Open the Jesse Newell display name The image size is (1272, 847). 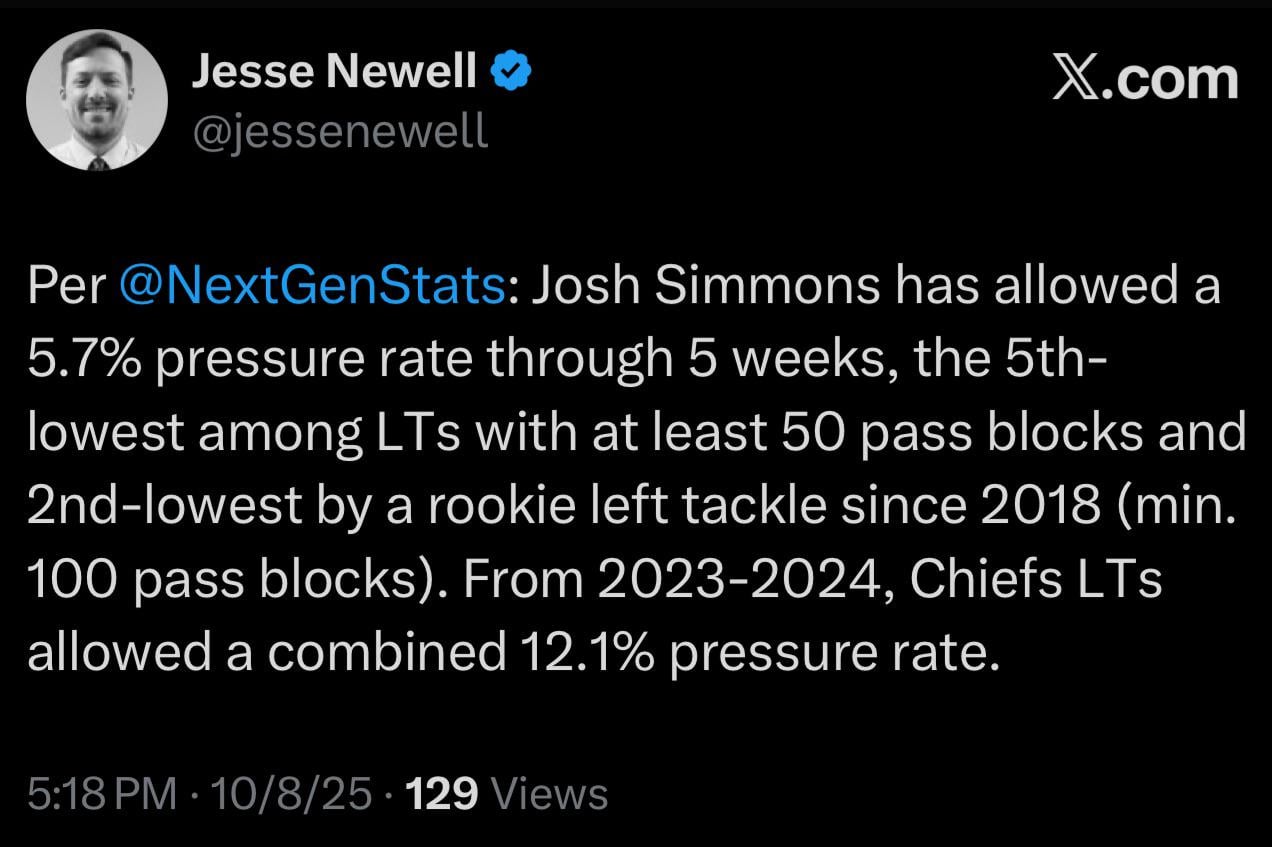pyautogui.click(x=334, y=72)
